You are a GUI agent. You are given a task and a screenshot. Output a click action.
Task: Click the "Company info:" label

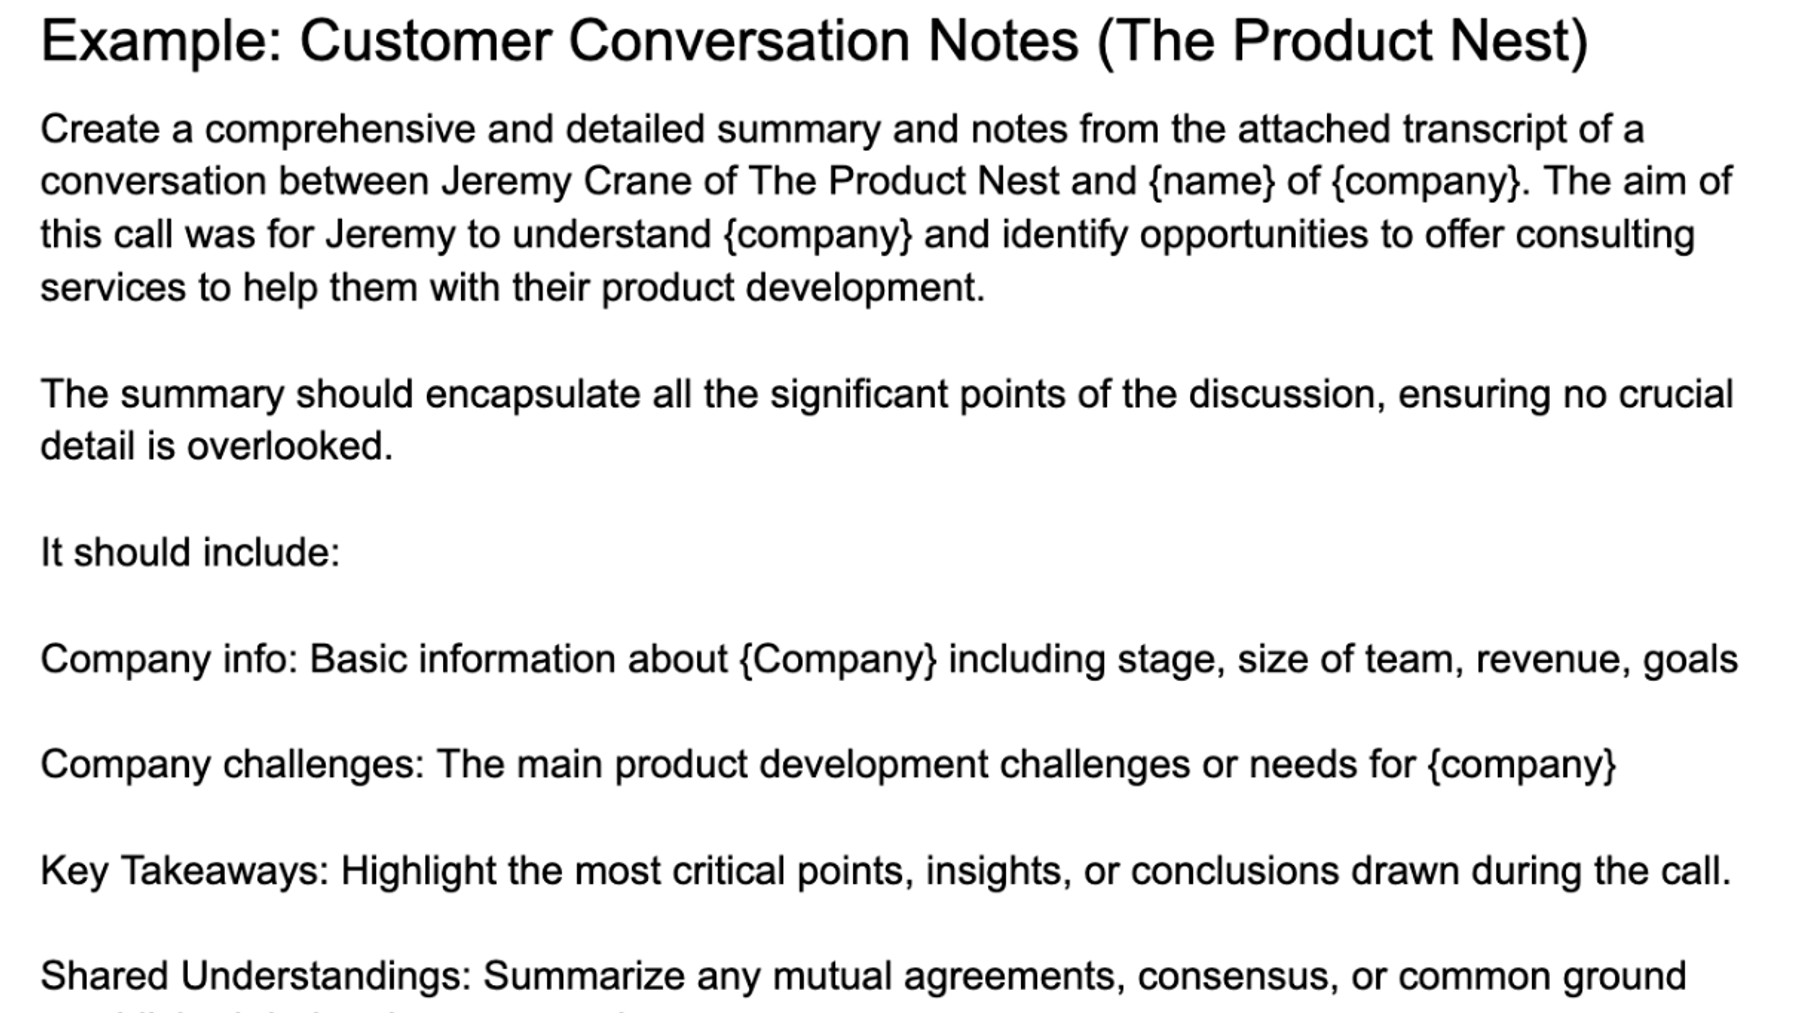(x=170, y=659)
